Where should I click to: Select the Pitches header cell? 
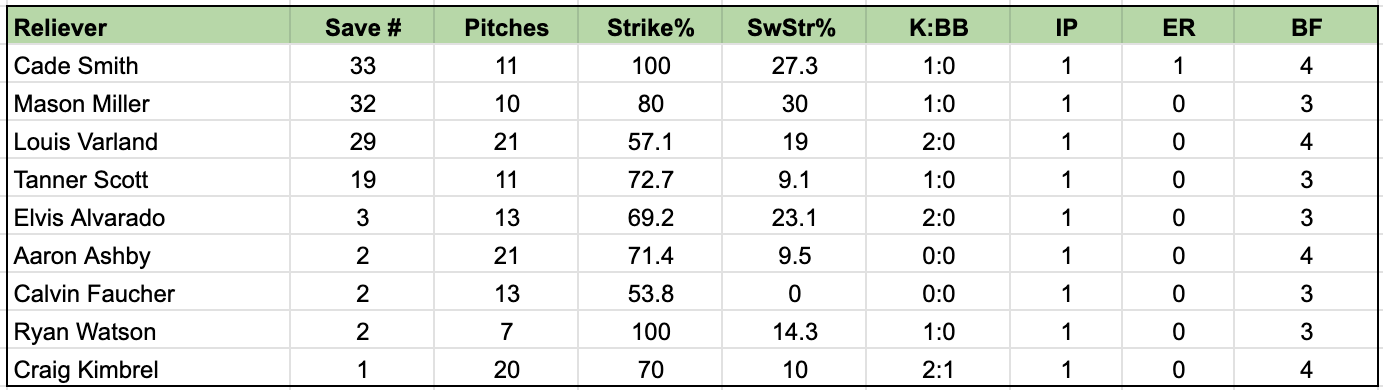[507, 27]
